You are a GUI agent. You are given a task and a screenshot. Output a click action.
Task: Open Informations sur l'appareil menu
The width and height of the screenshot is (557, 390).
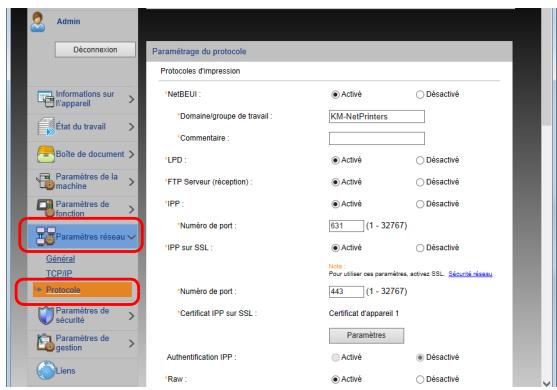point(82,99)
